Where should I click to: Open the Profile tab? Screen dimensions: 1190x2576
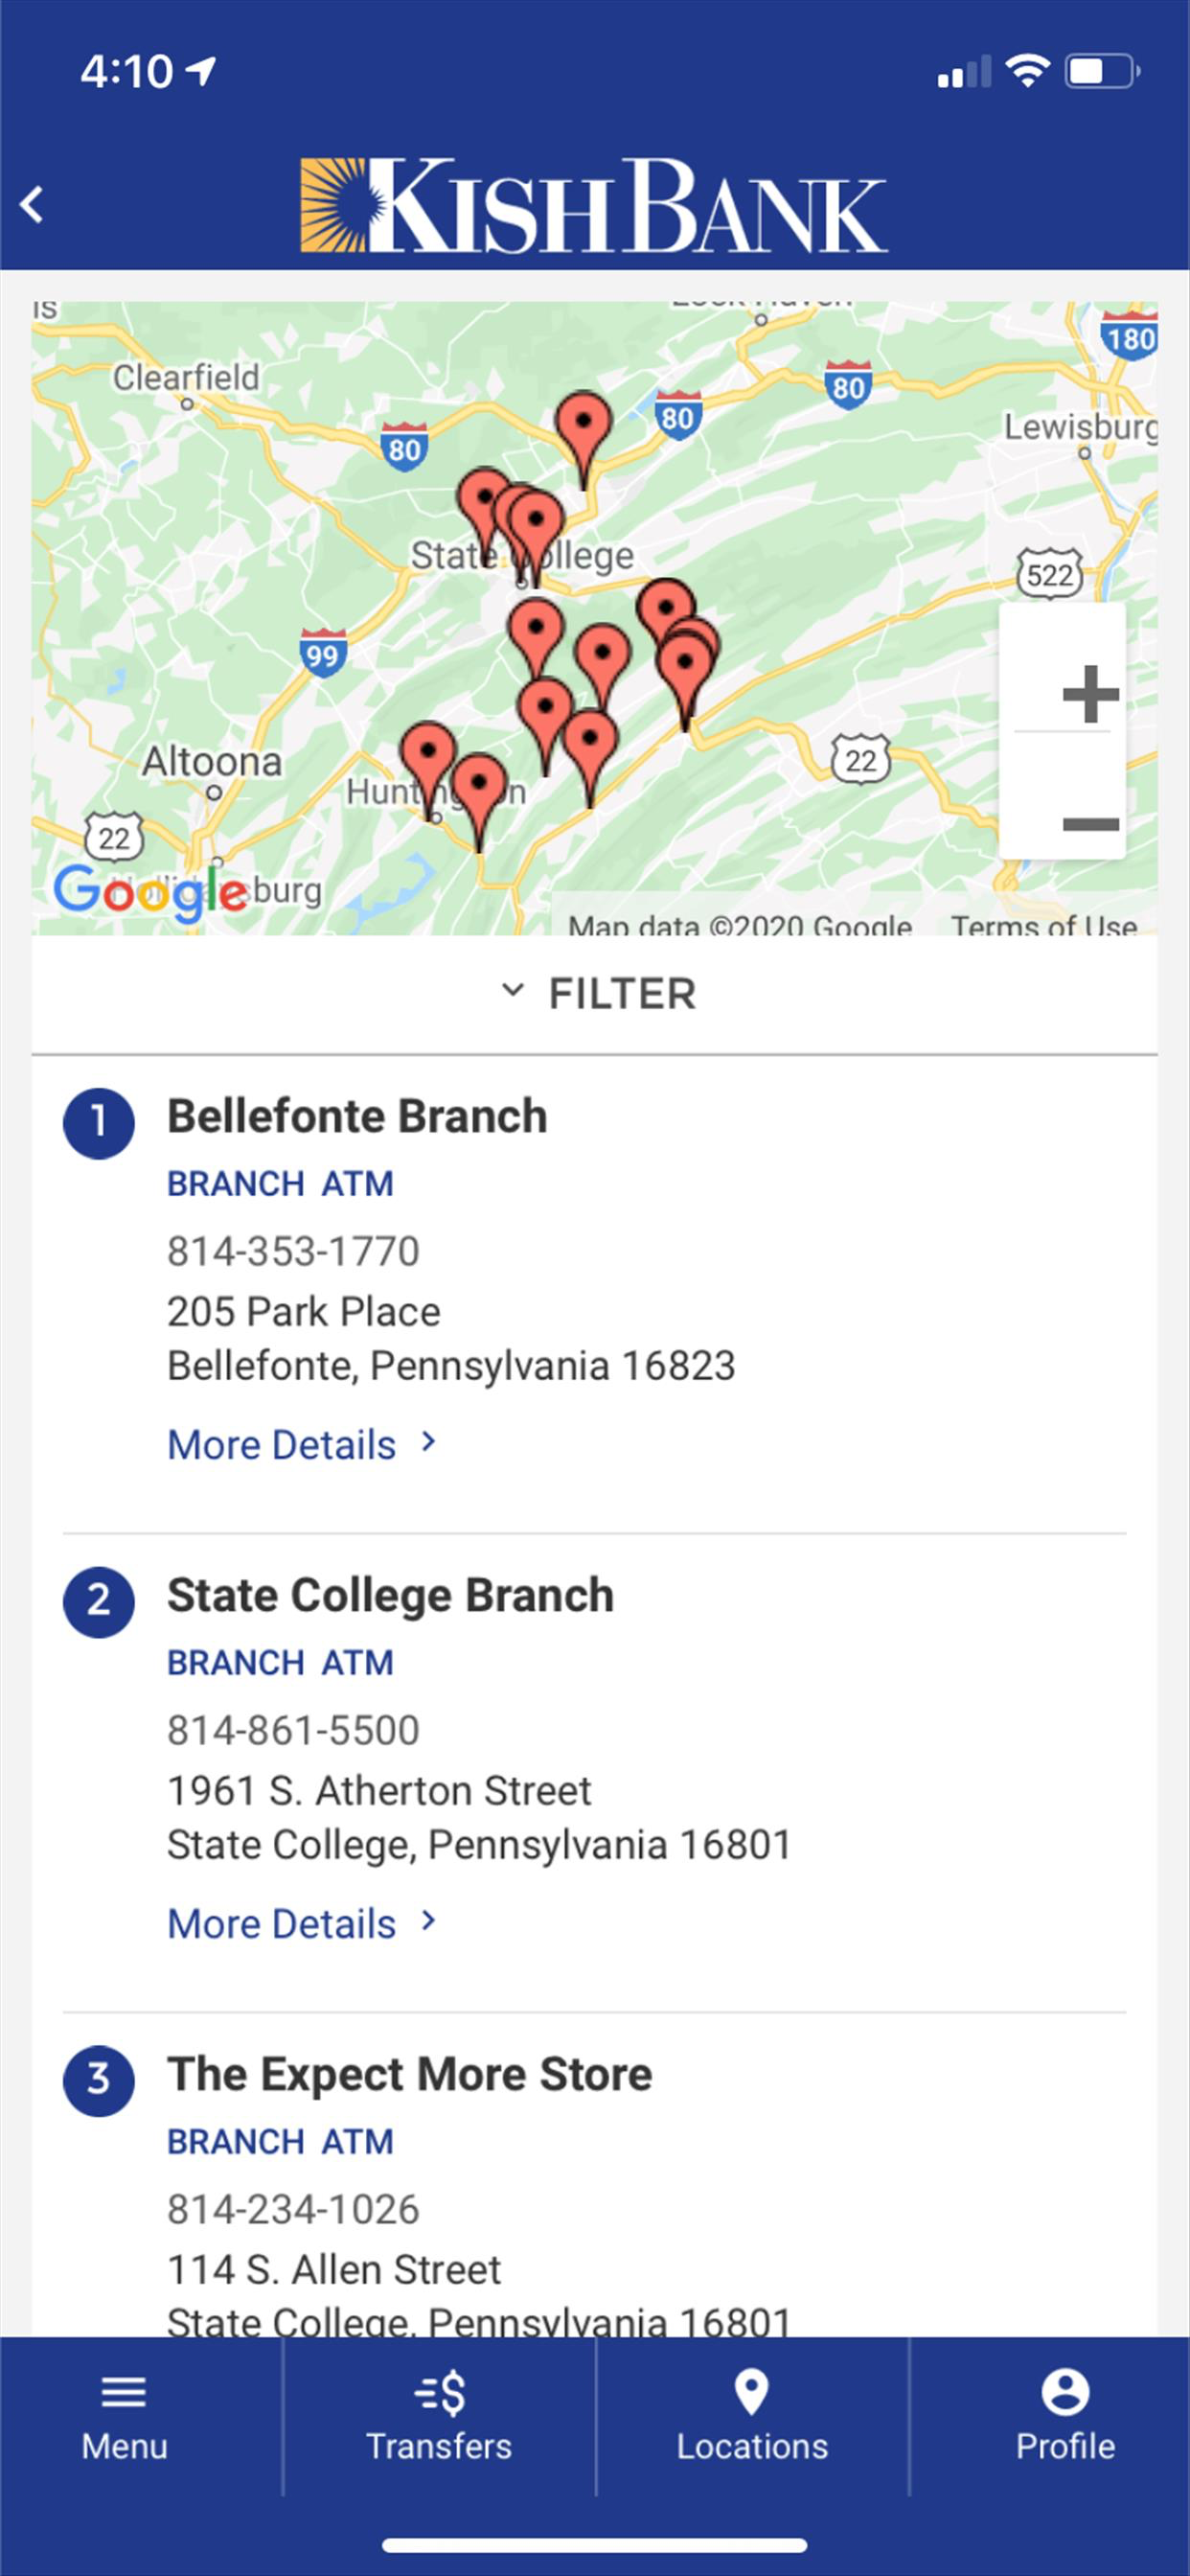tap(1065, 2416)
